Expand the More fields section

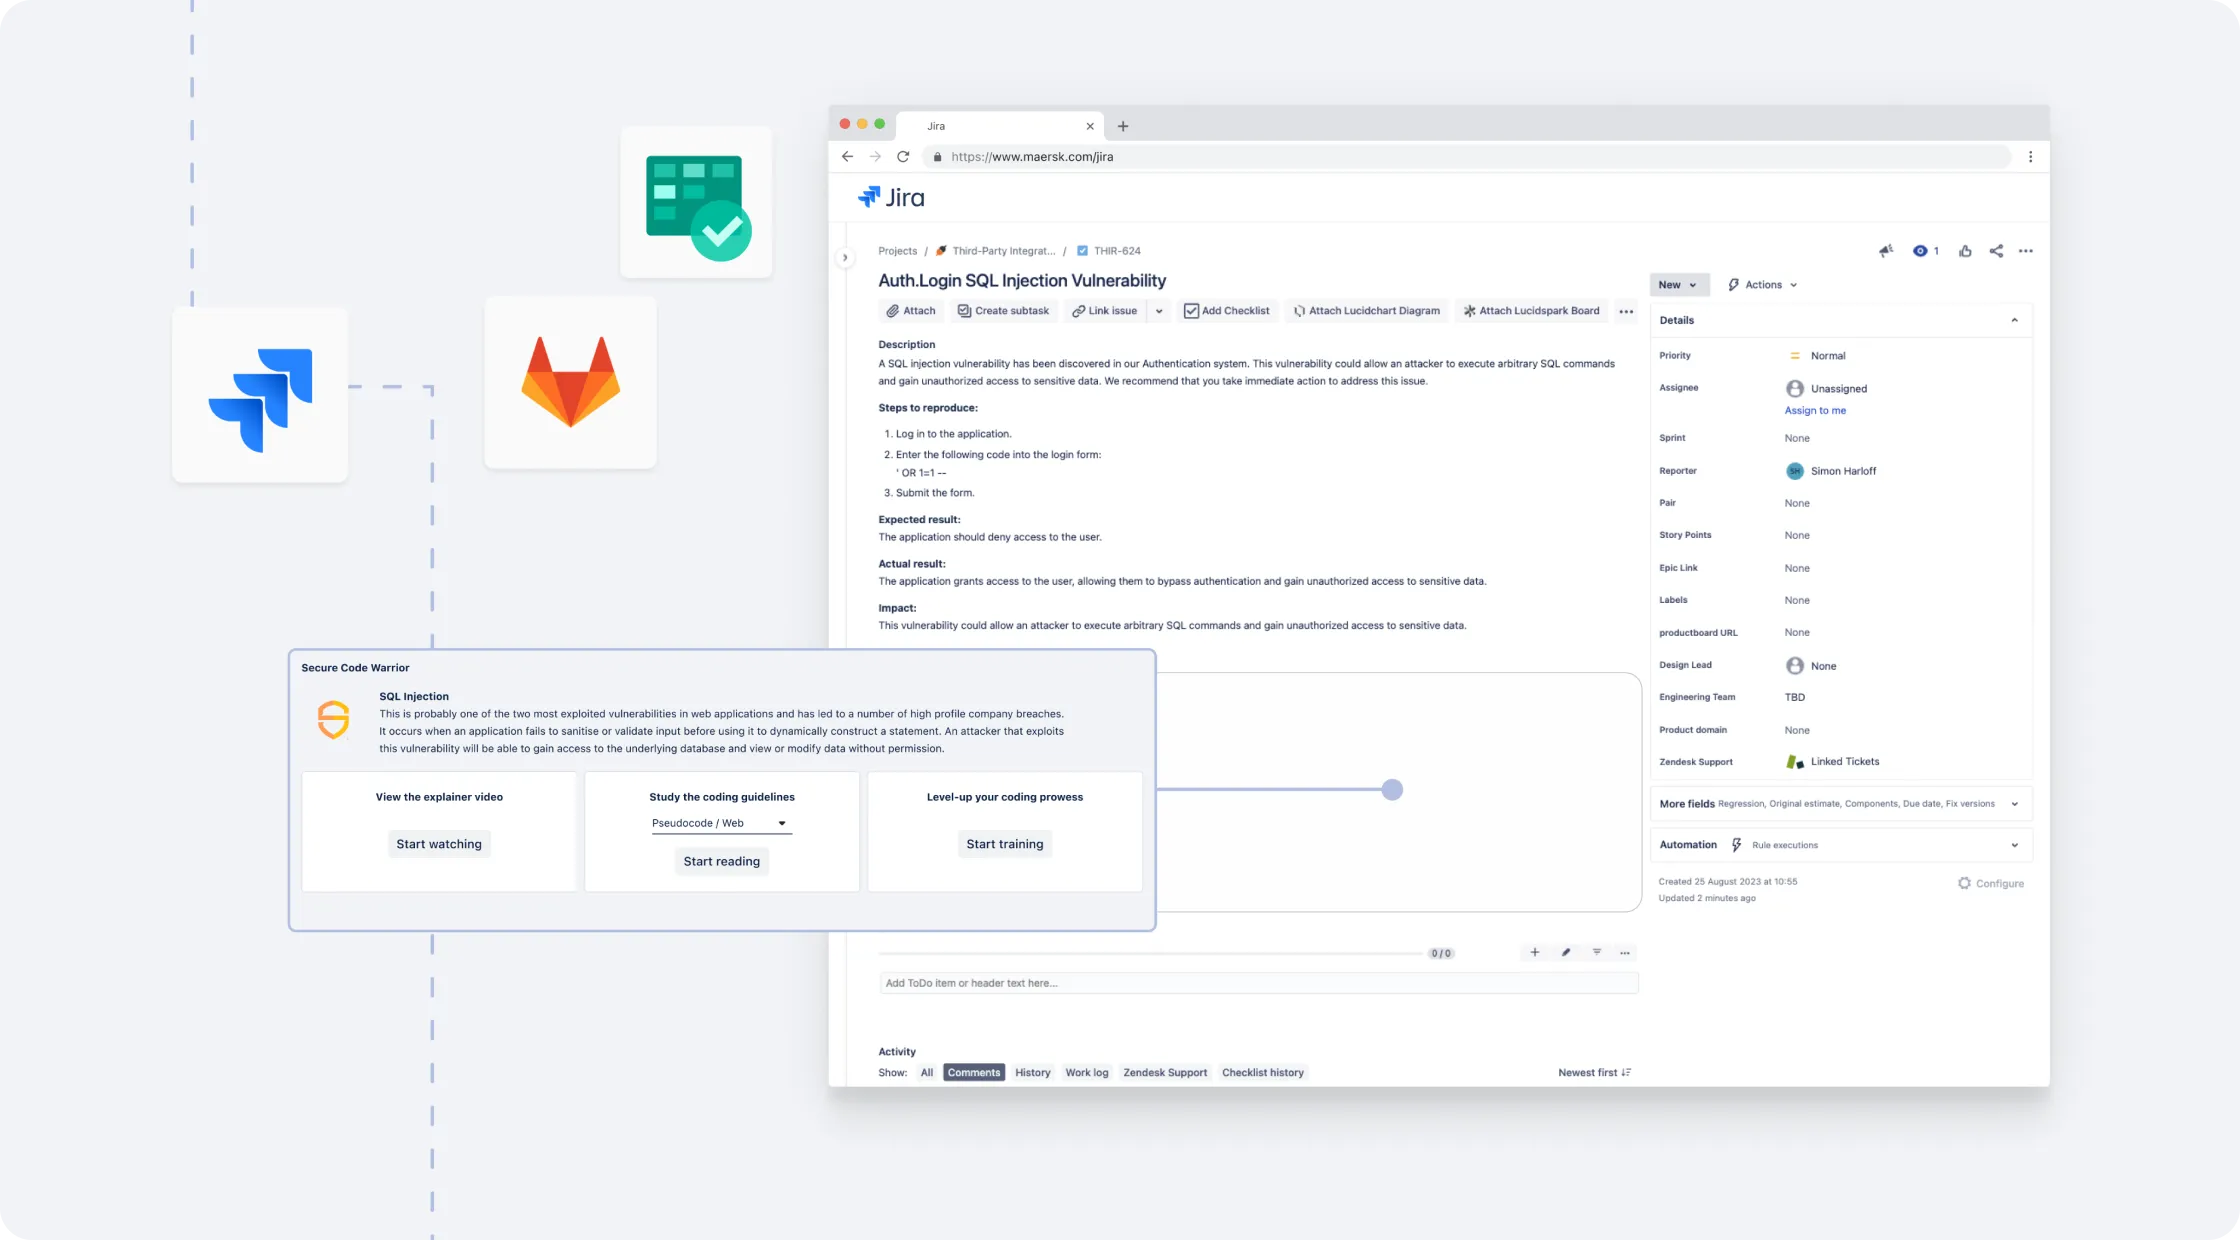coord(2014,803)
